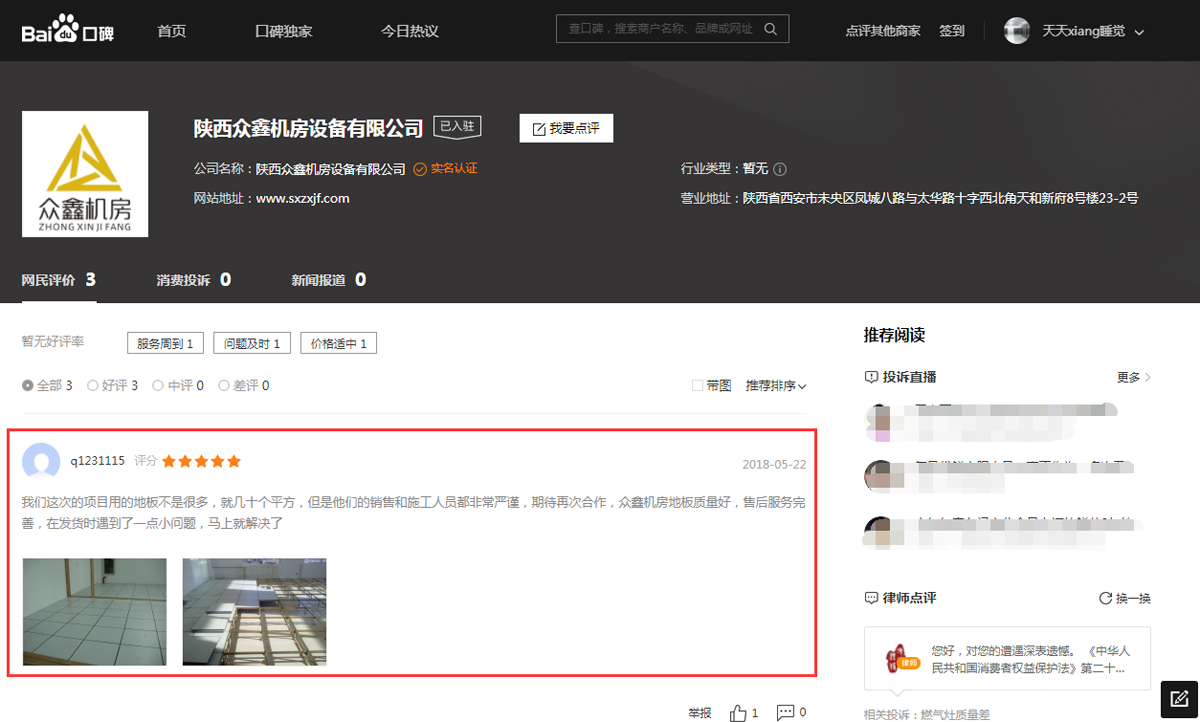Expand 更多 in 投诉直播 section
Viewport: 1200px width, 722px height.
tap(1133, 377)
